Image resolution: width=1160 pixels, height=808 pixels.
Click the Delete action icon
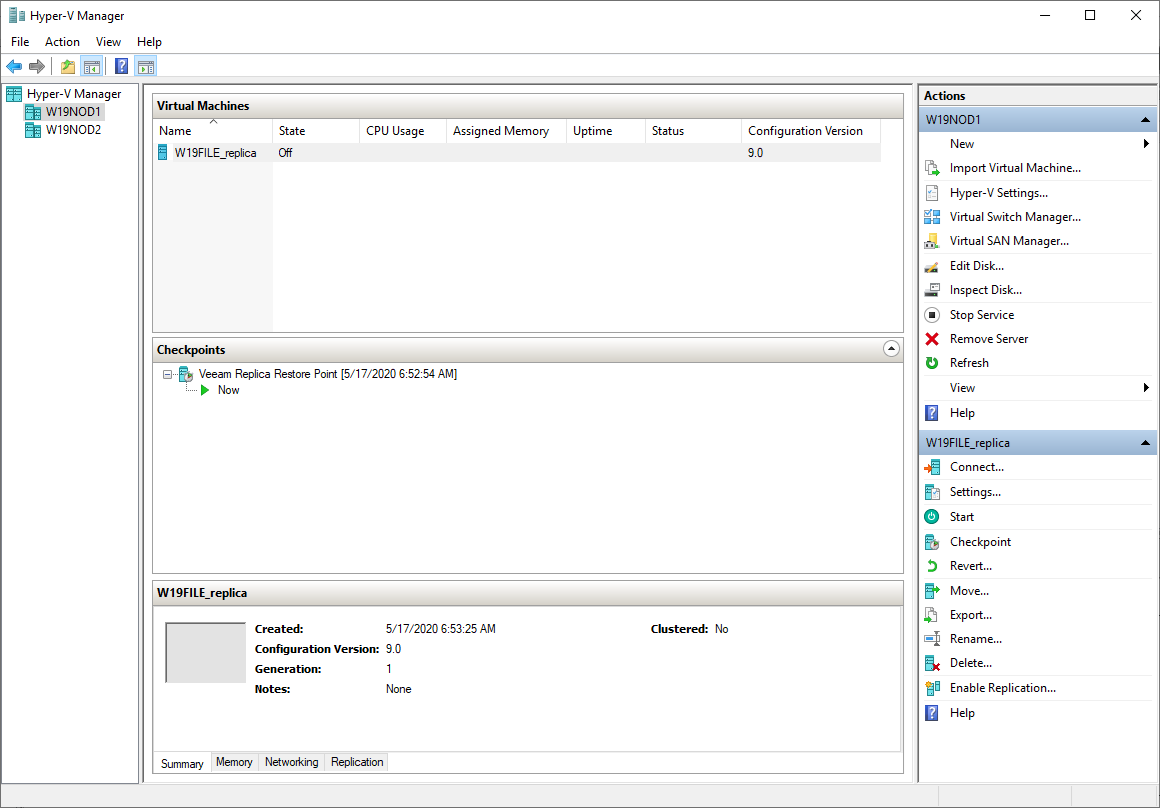point(932,663)
